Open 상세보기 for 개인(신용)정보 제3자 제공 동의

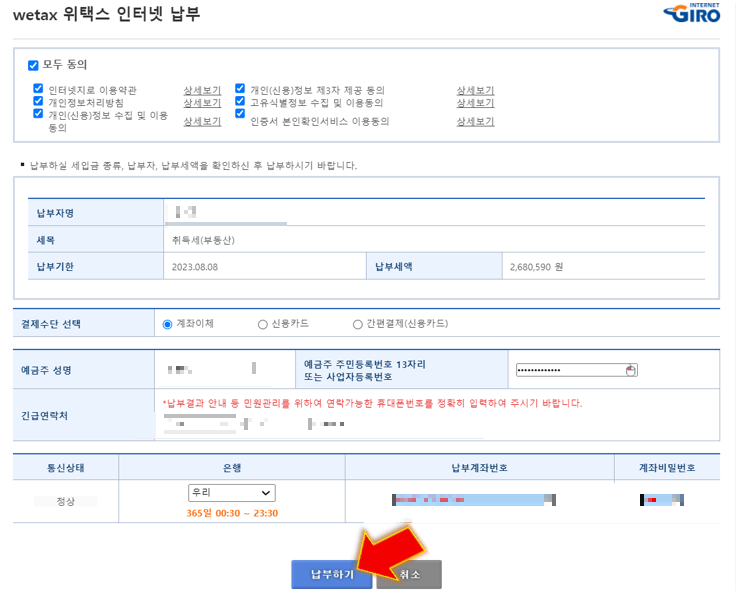pyautogui.click(x=475, y=90)
